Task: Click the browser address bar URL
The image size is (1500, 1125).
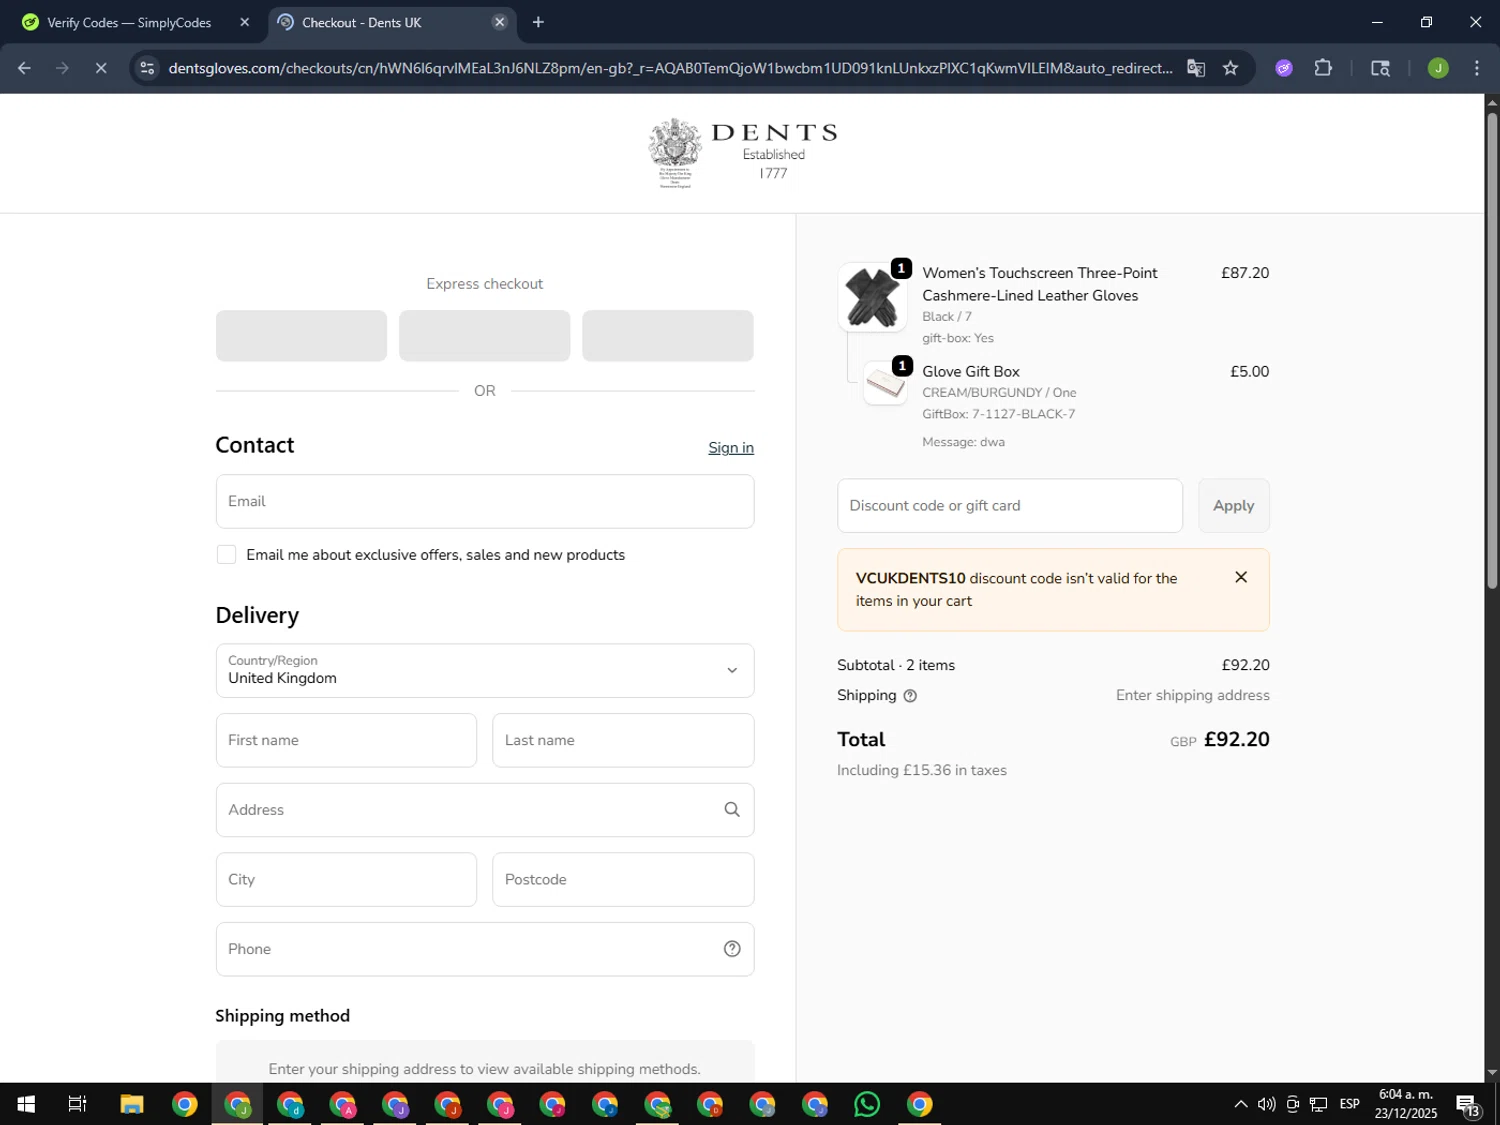Action: [670, 68]
